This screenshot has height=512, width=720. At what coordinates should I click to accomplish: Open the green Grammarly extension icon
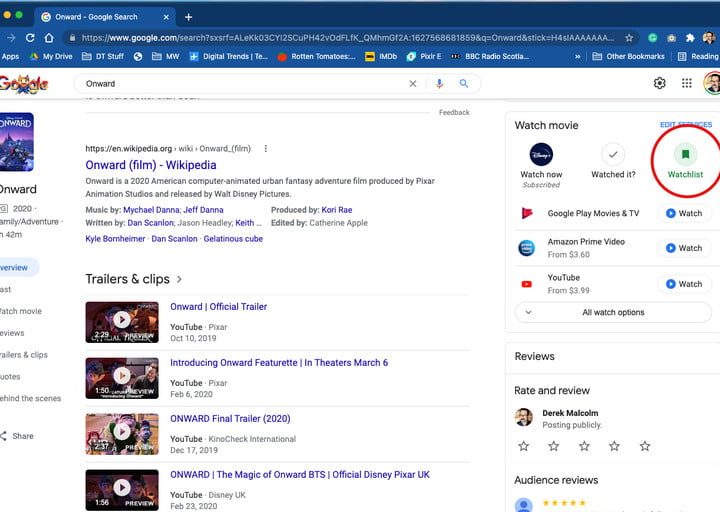point(652,38)
